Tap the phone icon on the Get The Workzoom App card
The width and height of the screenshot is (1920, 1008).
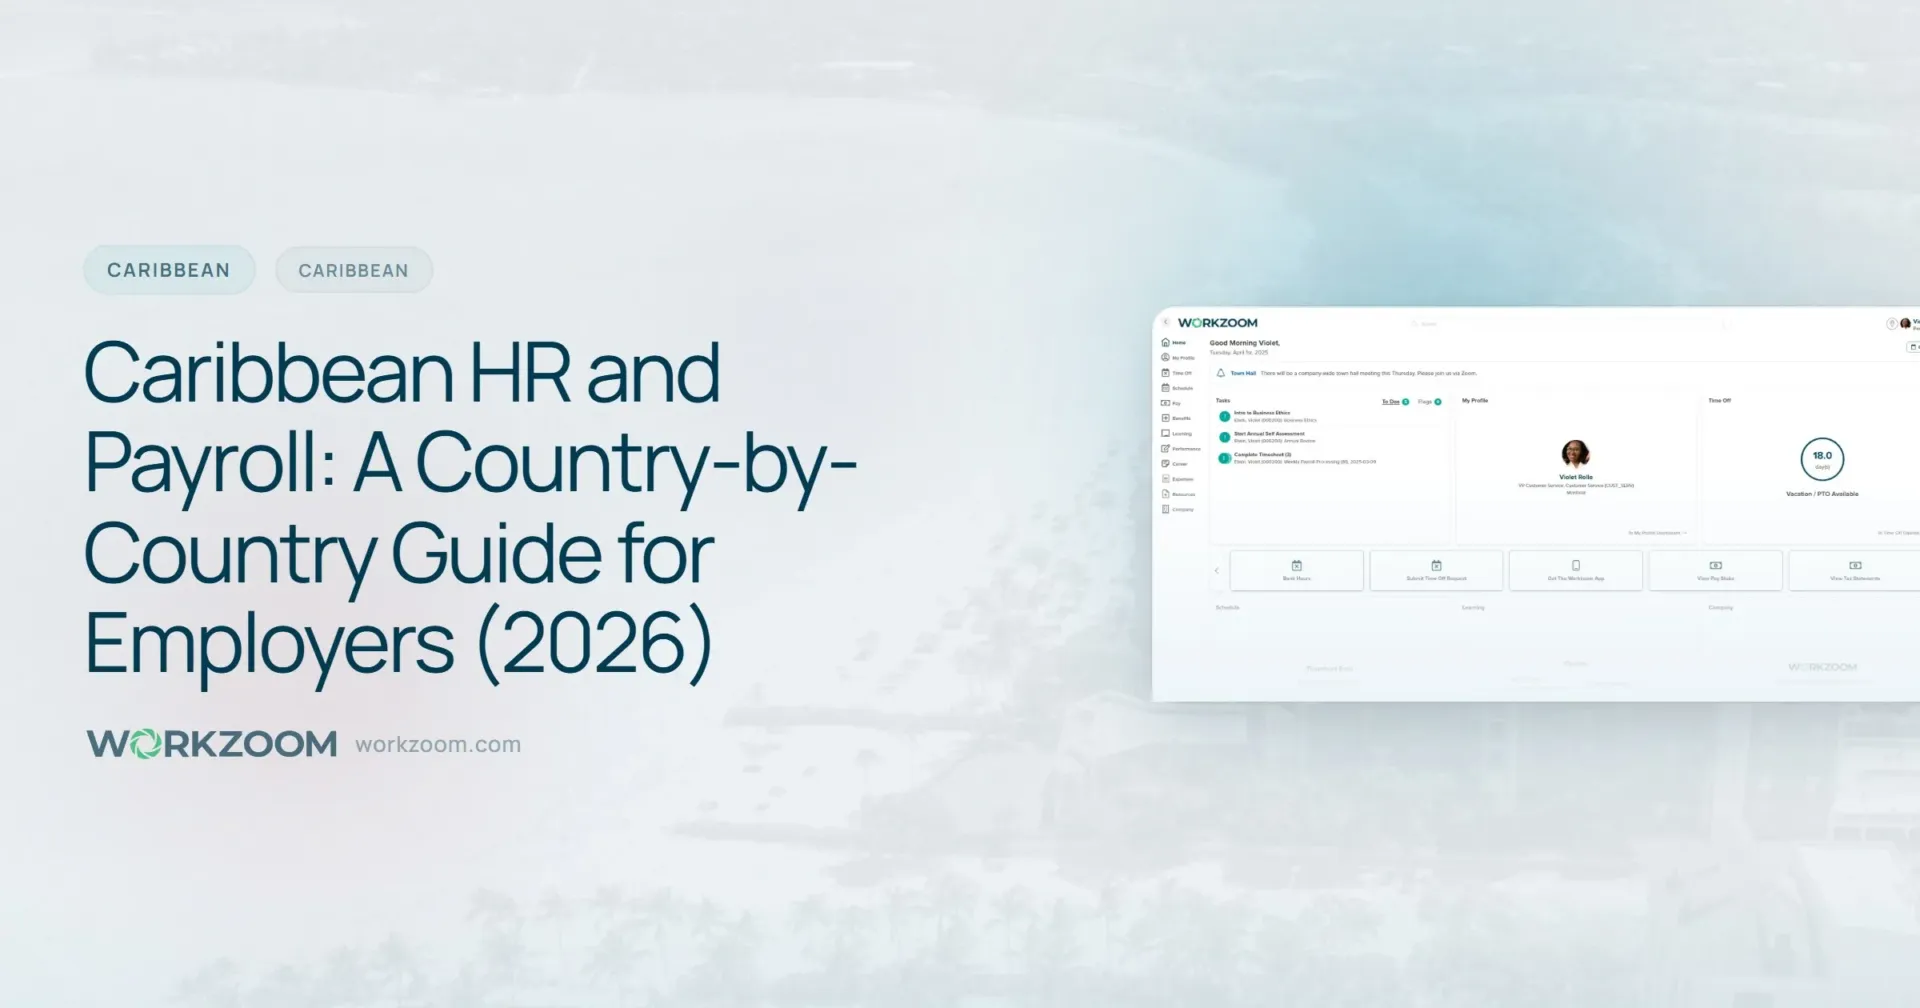(x=1575, y=564)
